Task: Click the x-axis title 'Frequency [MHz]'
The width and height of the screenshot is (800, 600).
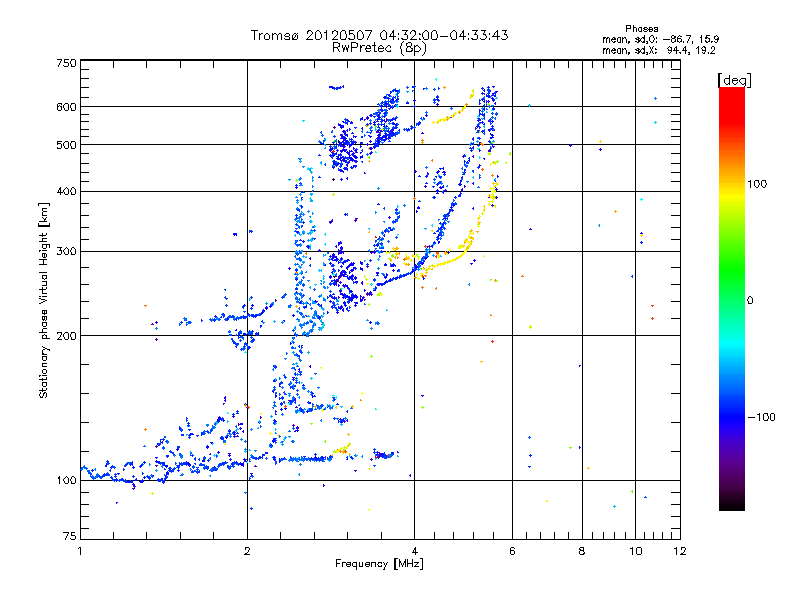Action: (379, 564)
